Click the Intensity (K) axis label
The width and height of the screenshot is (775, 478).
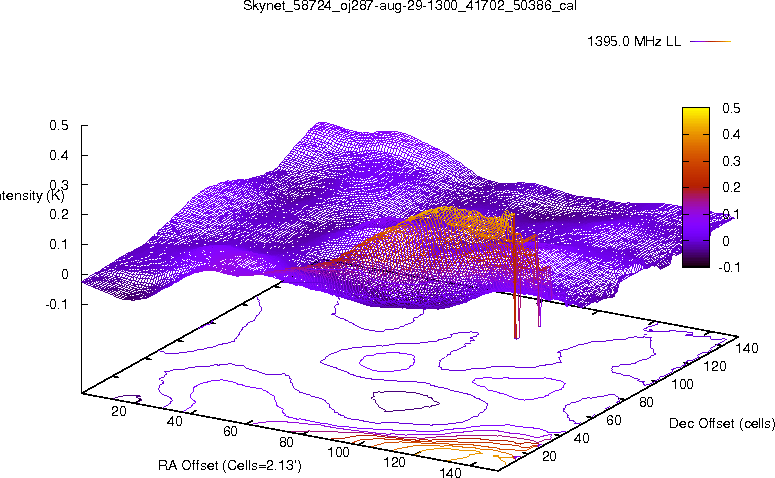(x=32, y=196)
